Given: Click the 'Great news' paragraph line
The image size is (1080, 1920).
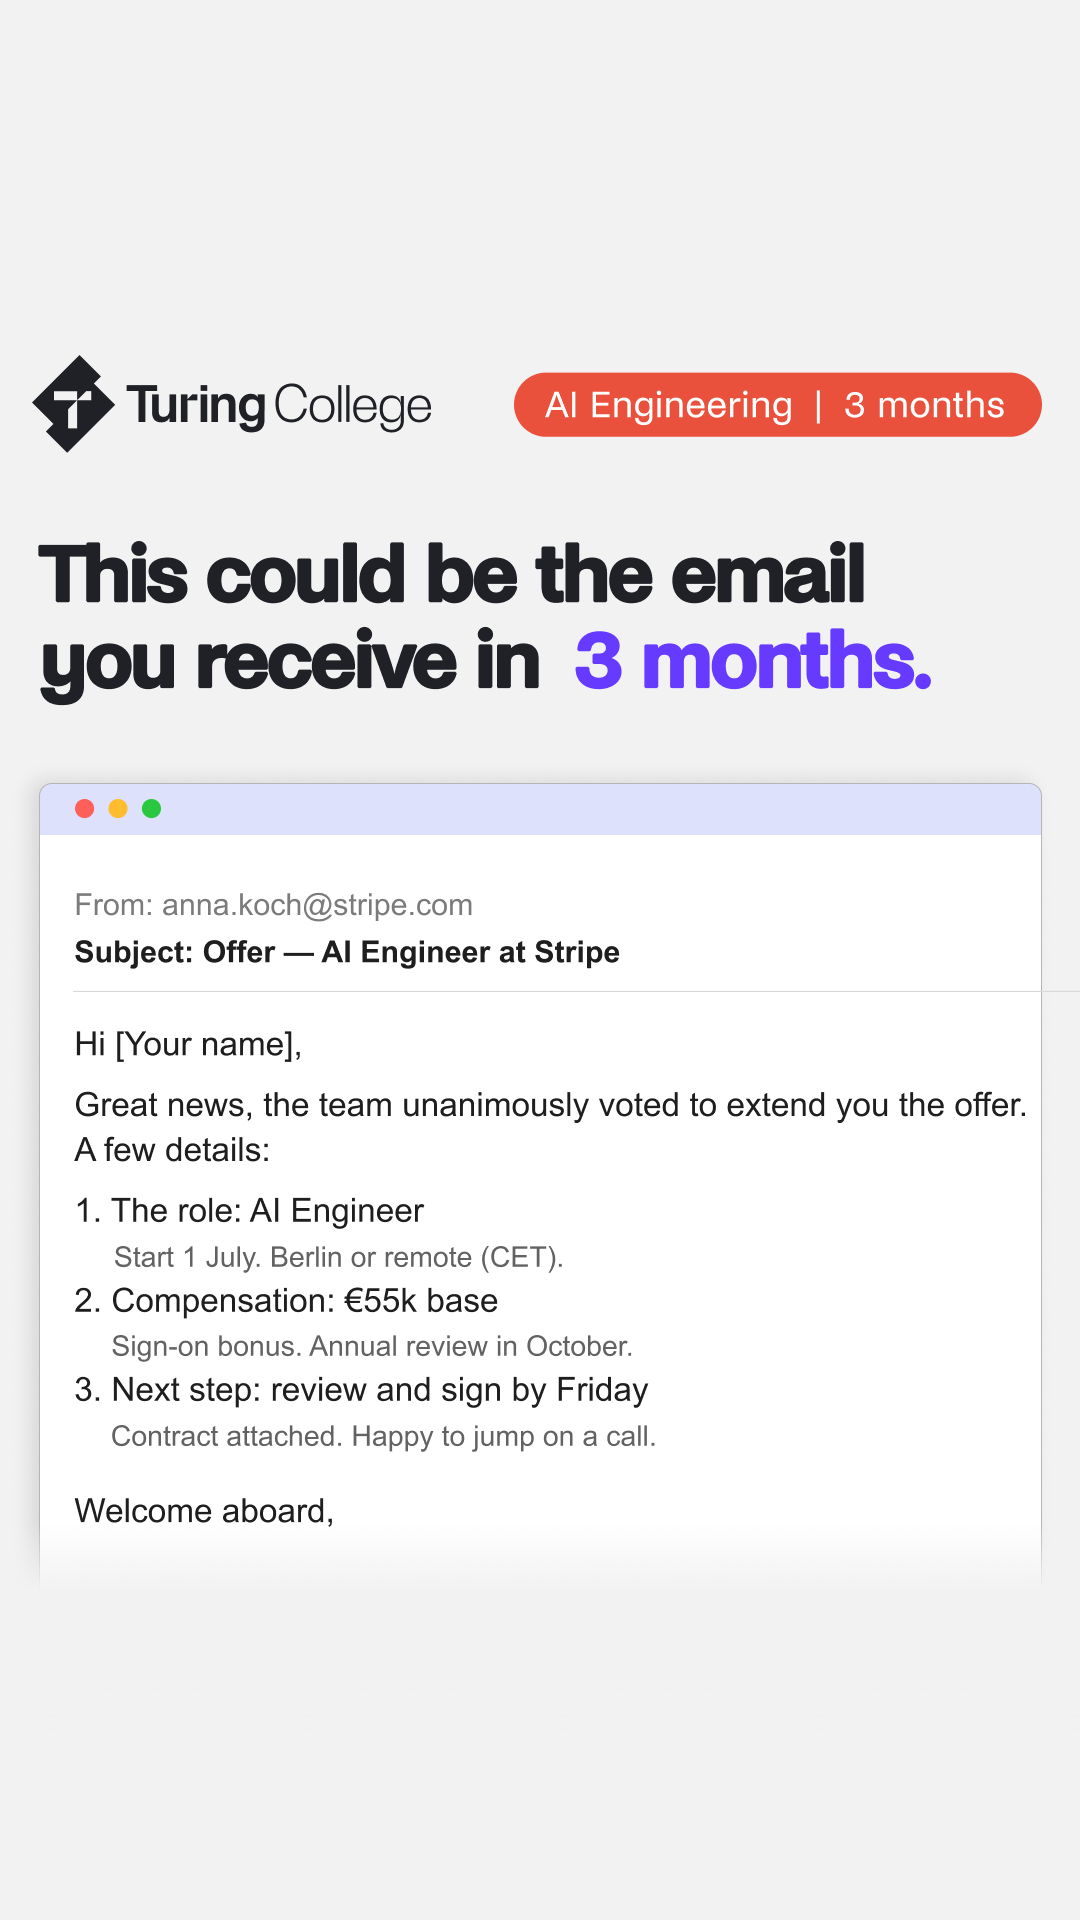Looking at the screenshot, I should point(551,1105).
